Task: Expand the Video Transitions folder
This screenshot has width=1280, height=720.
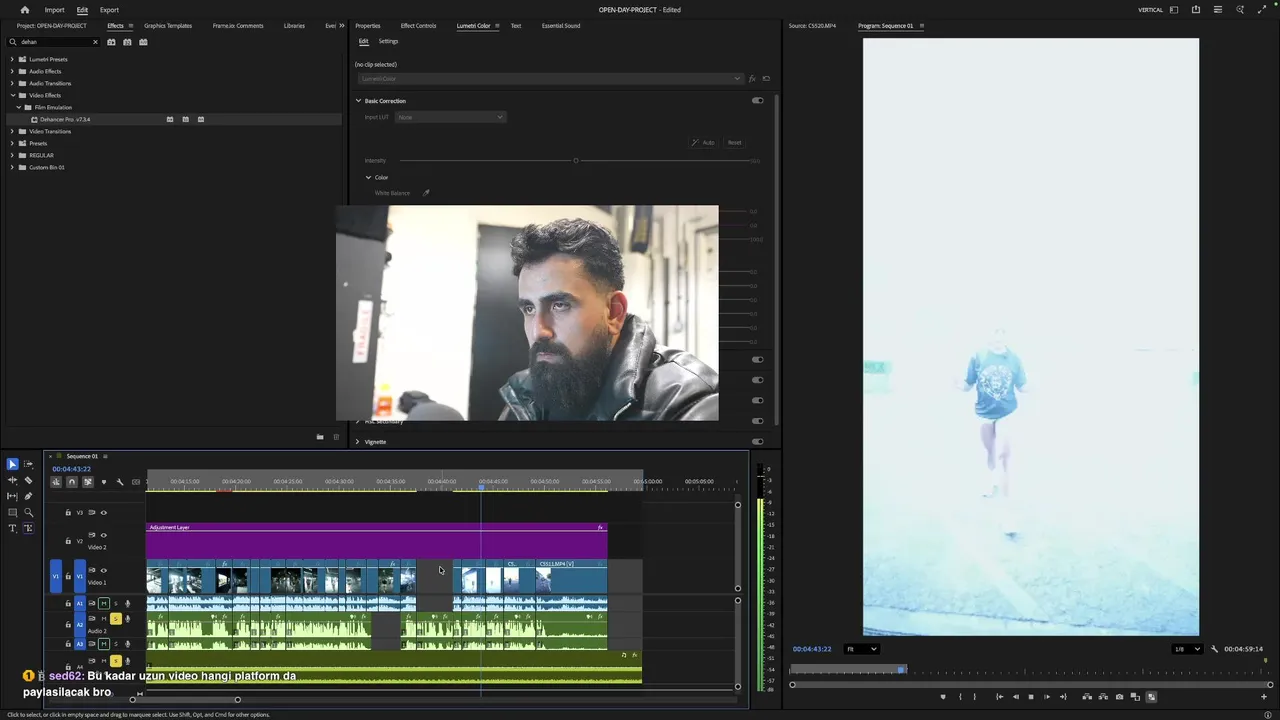Action: click(x=12, y=131)
